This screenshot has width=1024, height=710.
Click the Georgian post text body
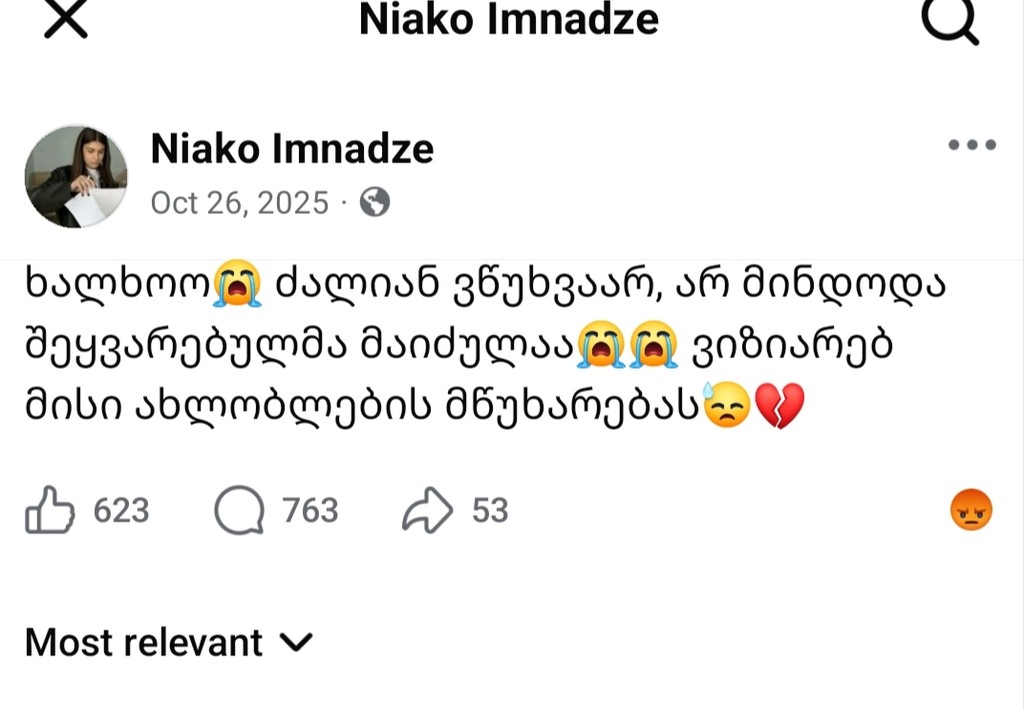click(x=480, y=347)
